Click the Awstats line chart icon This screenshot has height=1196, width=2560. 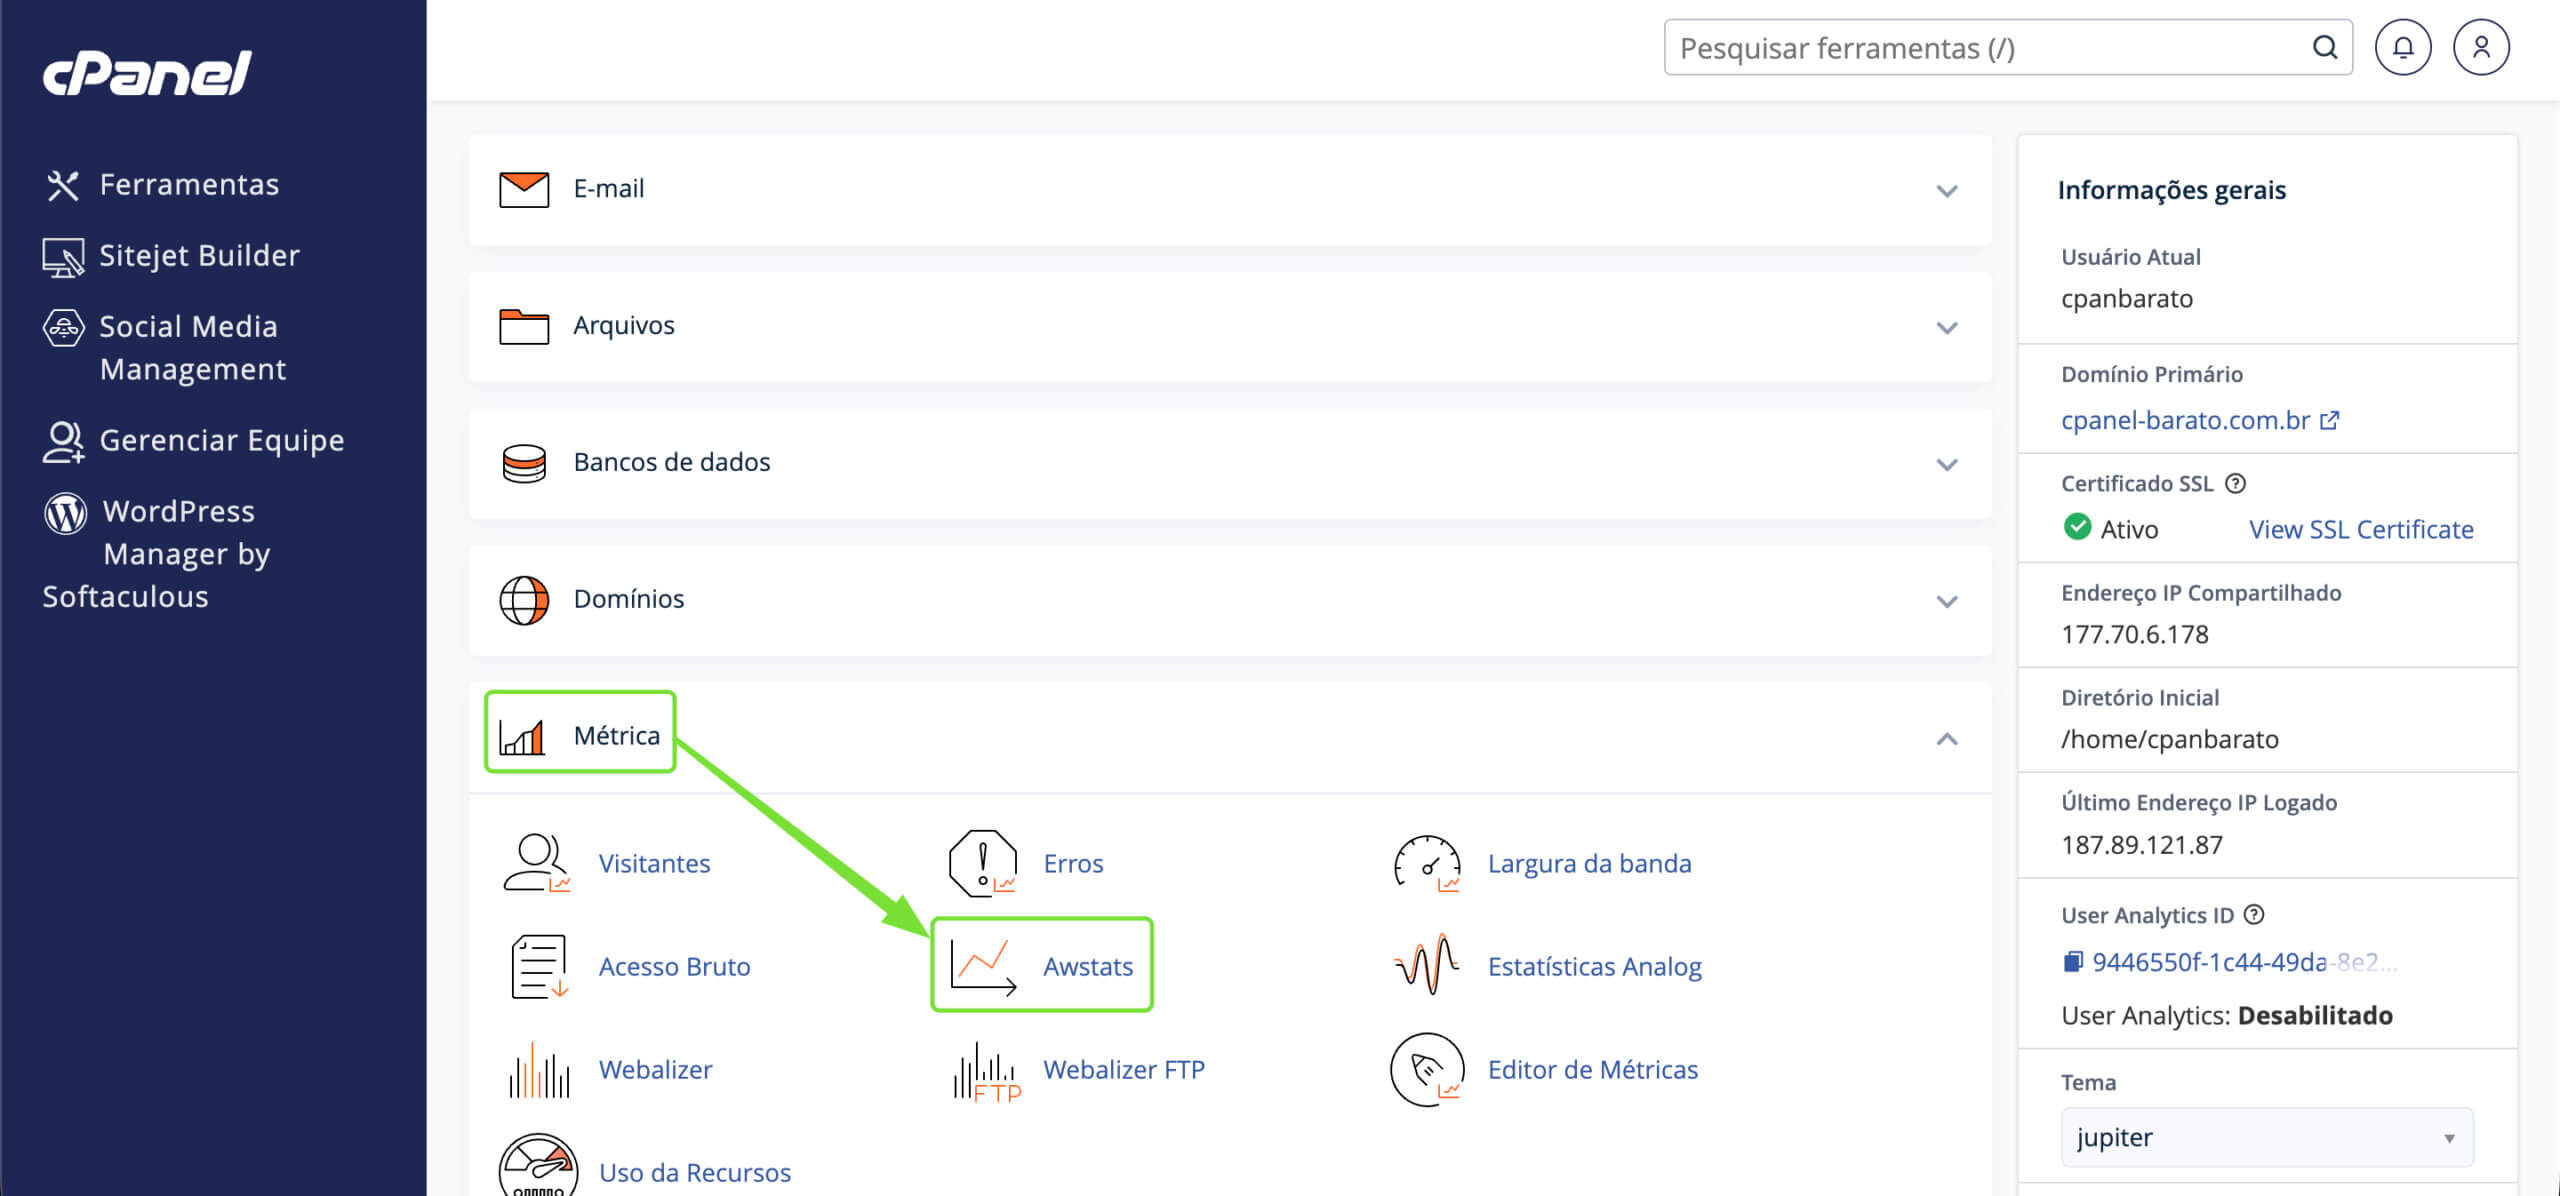coord(983,967)
